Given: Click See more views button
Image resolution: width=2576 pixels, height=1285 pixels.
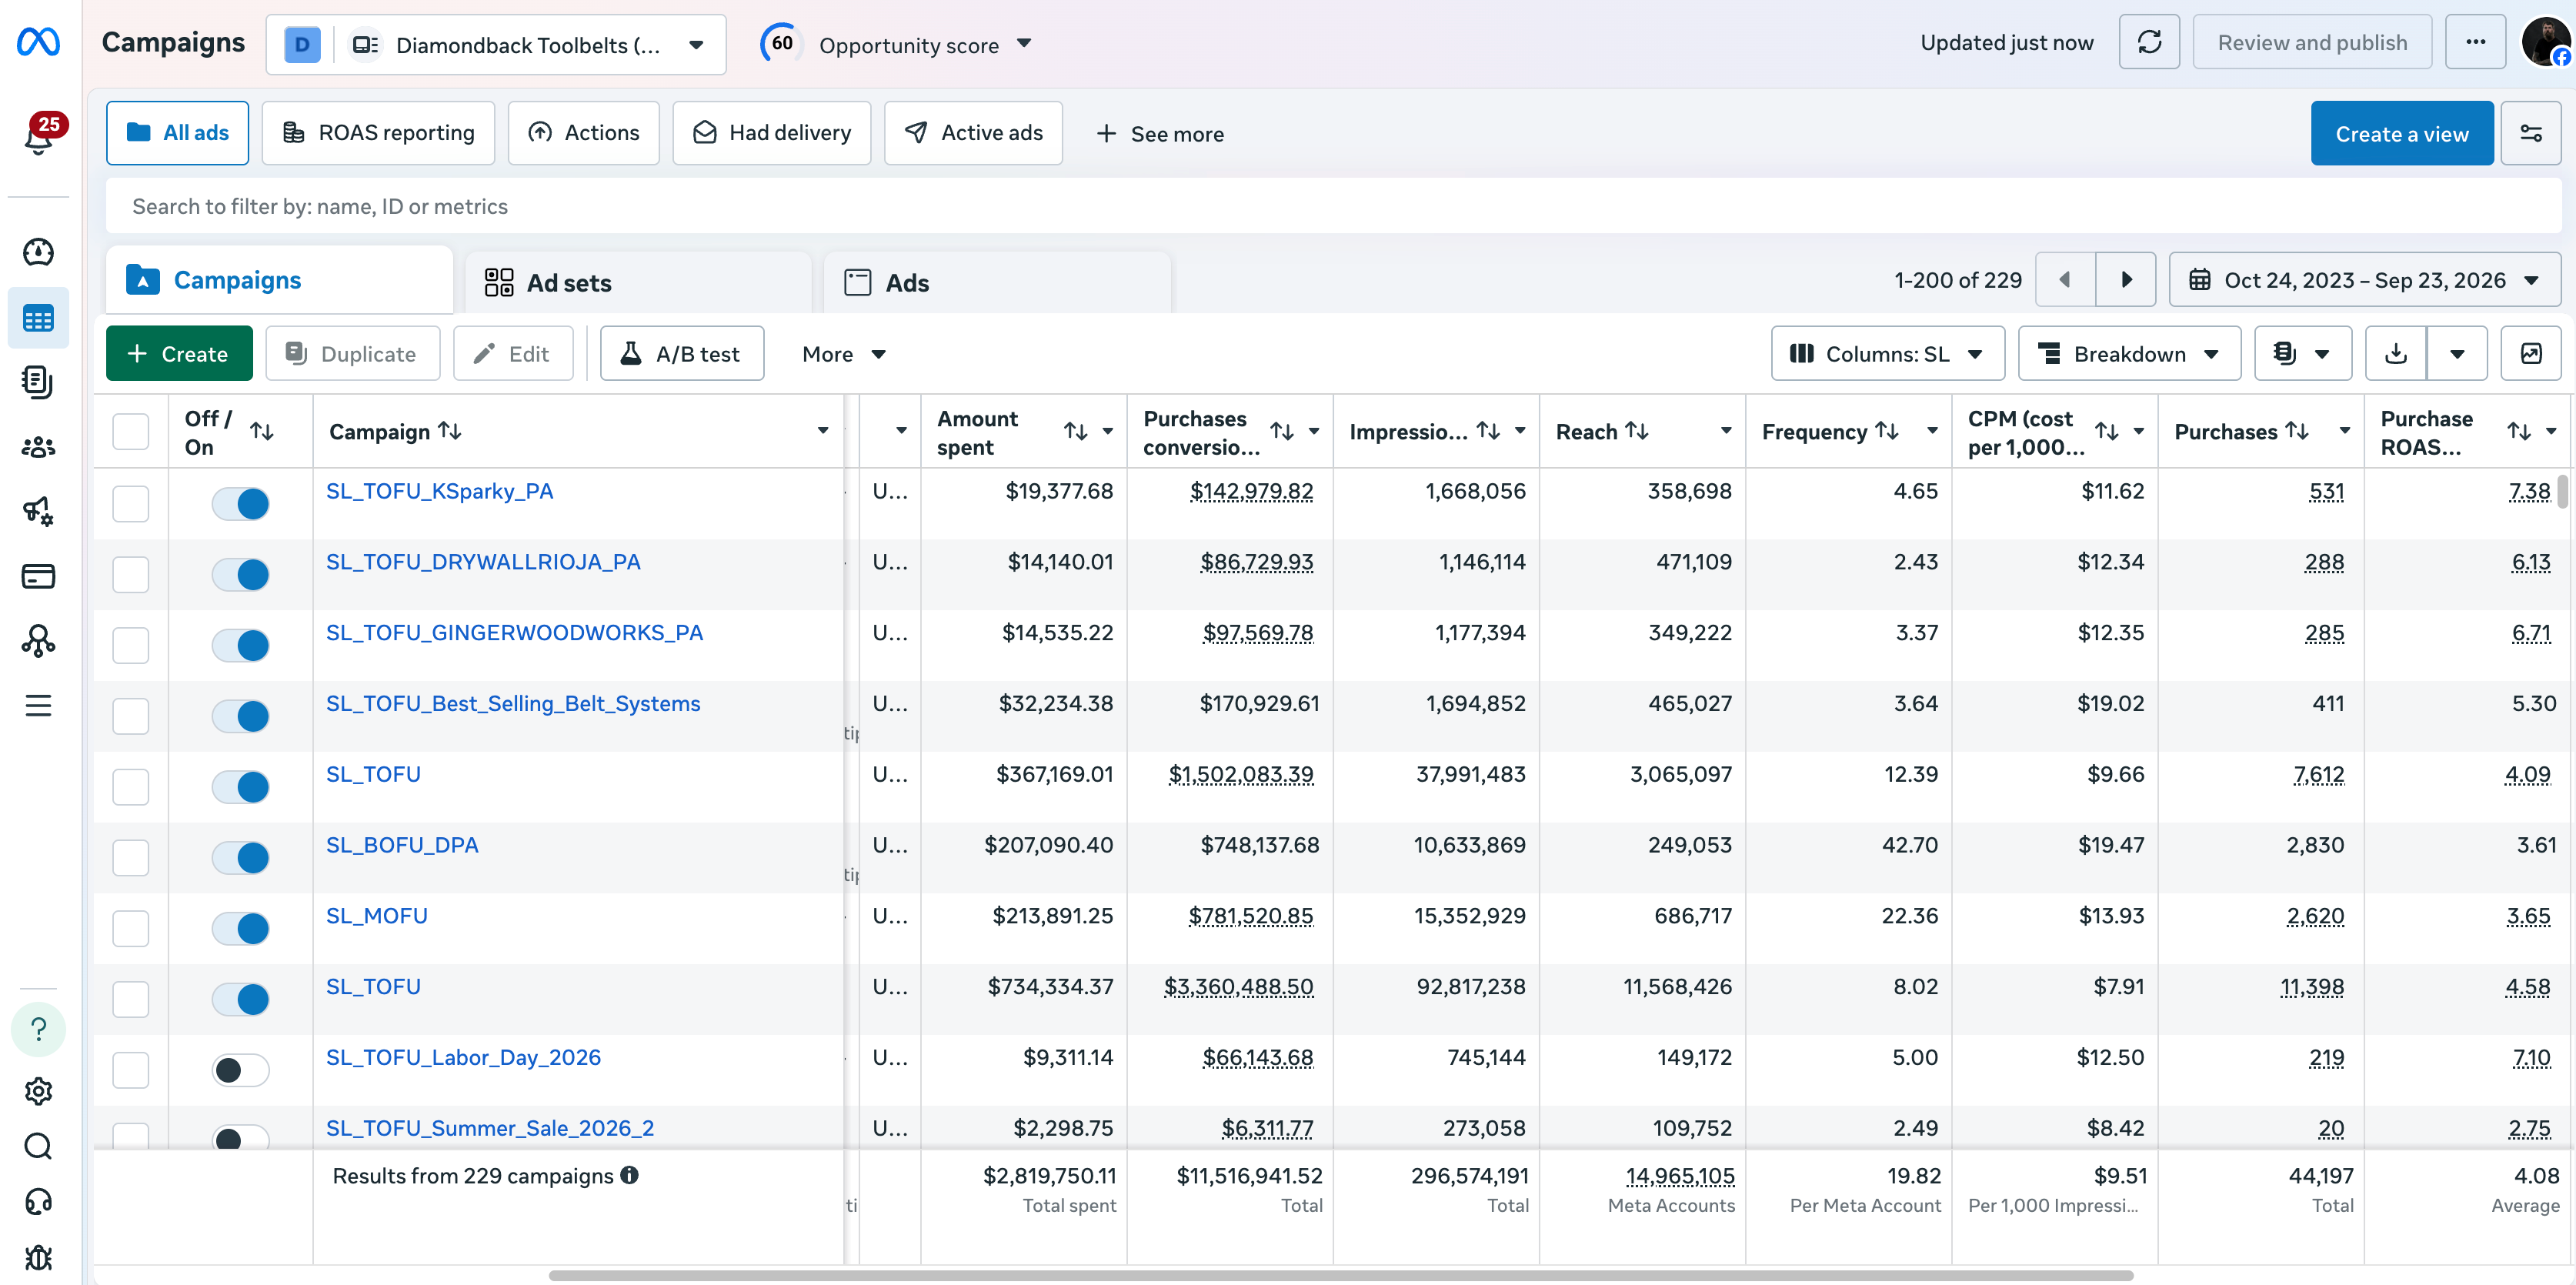Looking at the screenshot, I should point(1160,133).
